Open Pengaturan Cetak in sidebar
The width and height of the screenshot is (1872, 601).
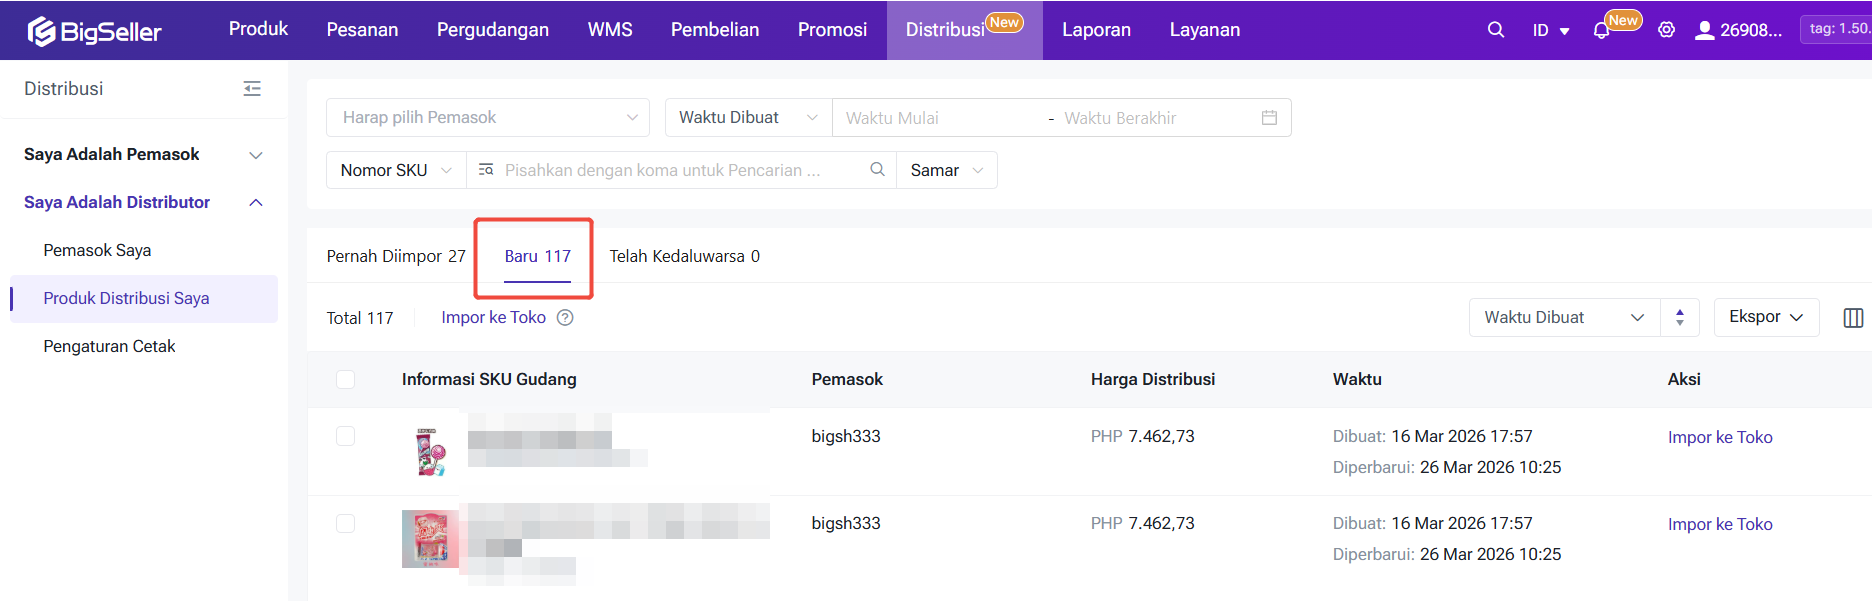[x=109, y=346]
